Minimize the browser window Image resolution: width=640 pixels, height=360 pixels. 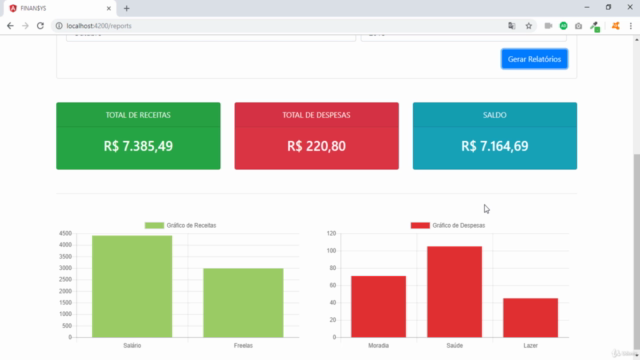[x=587, y=7]
